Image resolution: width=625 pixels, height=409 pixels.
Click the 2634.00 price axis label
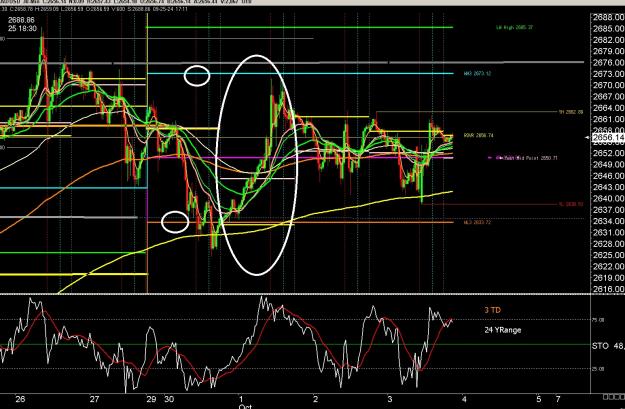609,221
